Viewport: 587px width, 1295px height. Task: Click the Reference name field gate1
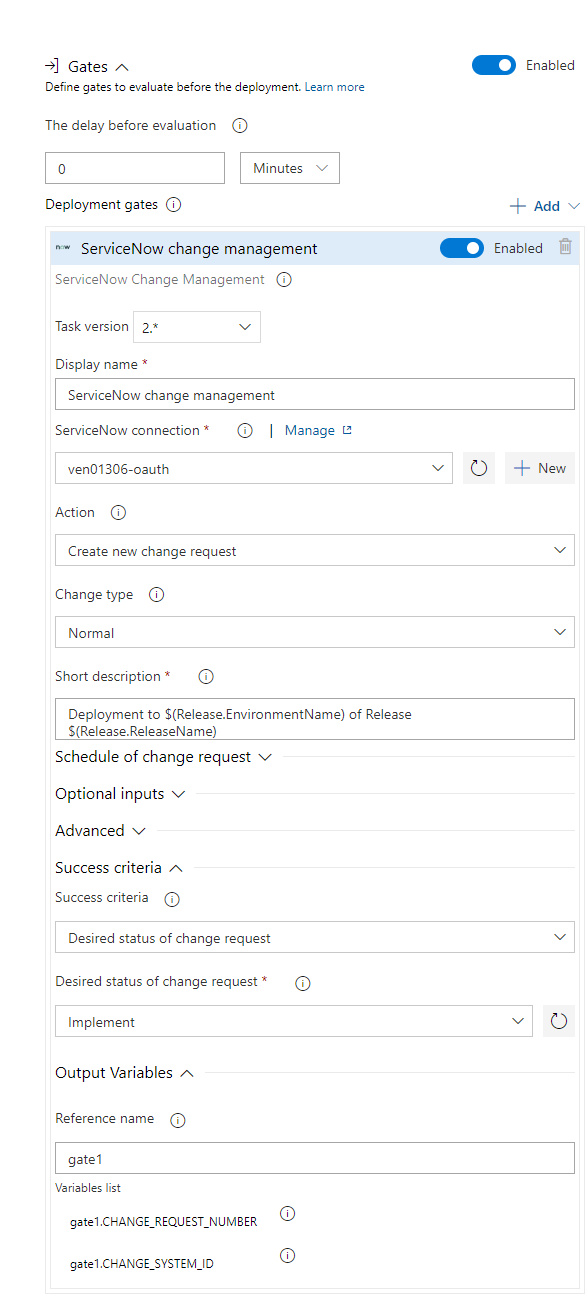[315, 1159]
